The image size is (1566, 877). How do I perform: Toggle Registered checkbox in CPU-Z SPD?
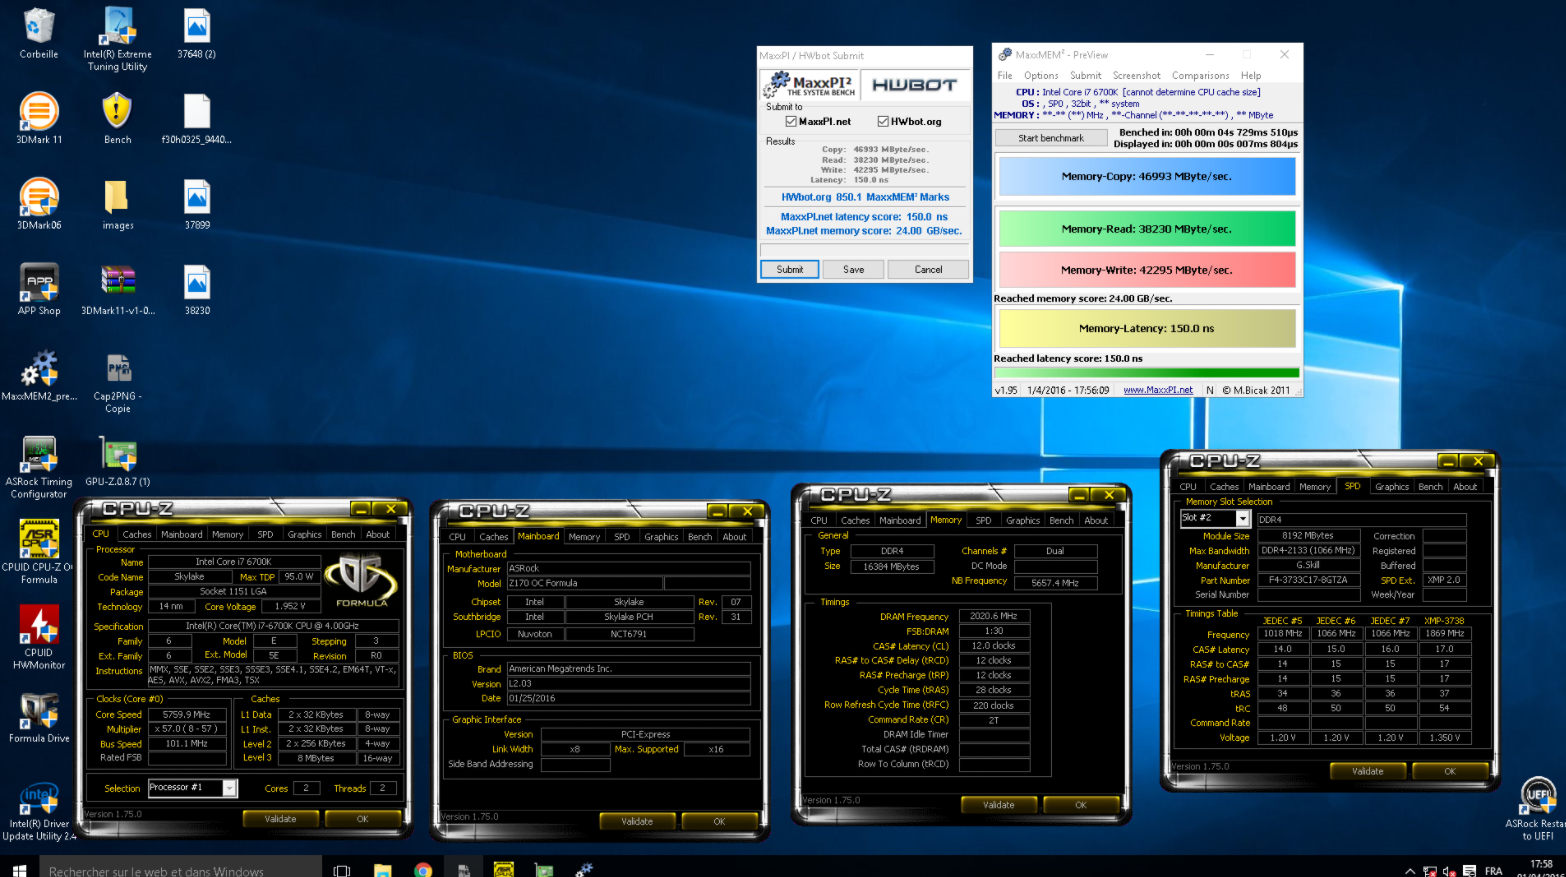1444,551
